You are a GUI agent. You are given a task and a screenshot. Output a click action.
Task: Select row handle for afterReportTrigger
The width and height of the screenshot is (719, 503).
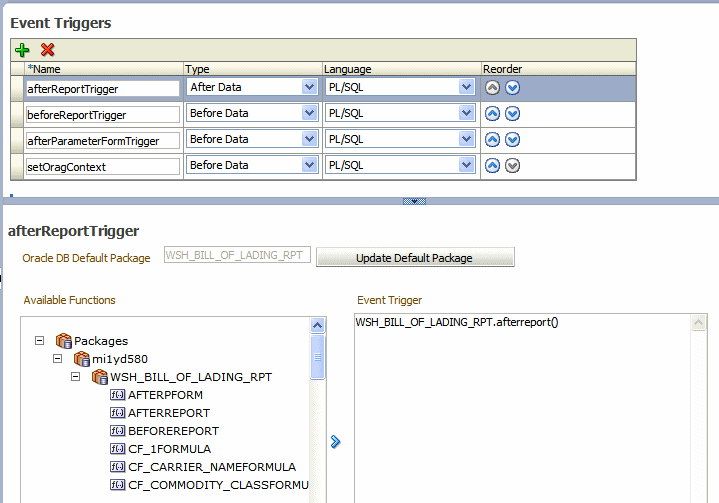pyautogui.click(x=17, y=88)
